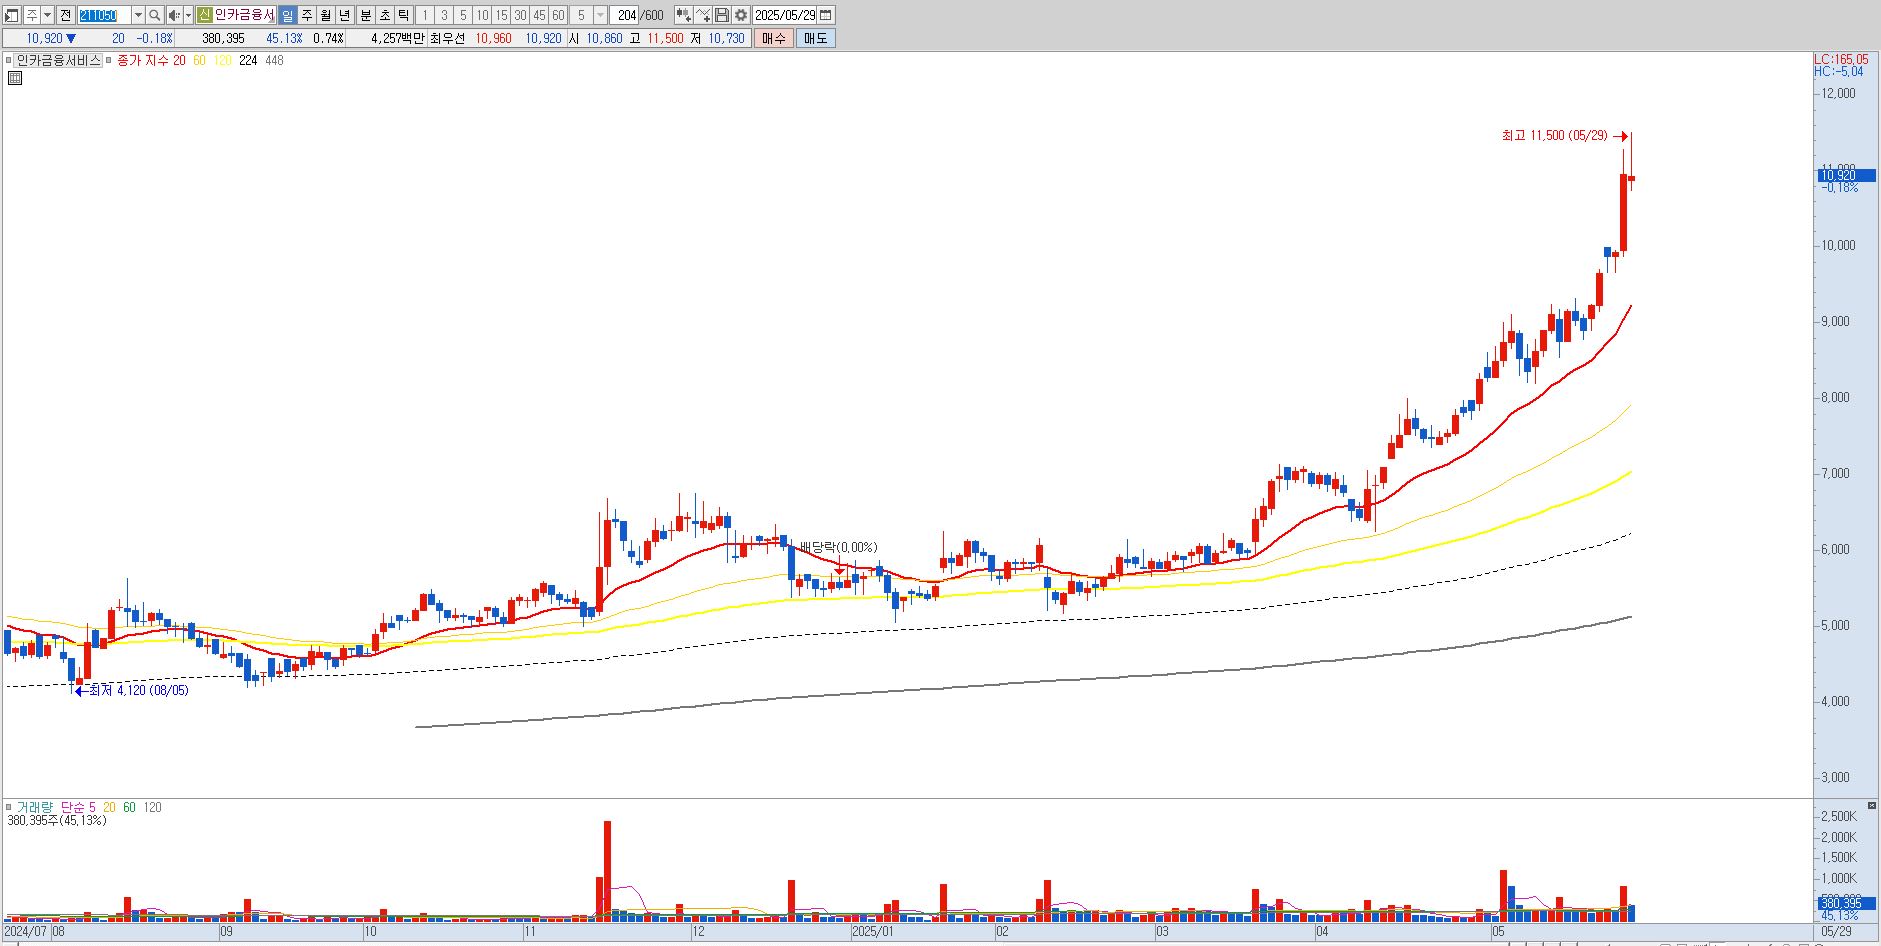Click the data grid table icon below stock name
The width and height of the screenshot is (1881, 946).
(15, 78)
